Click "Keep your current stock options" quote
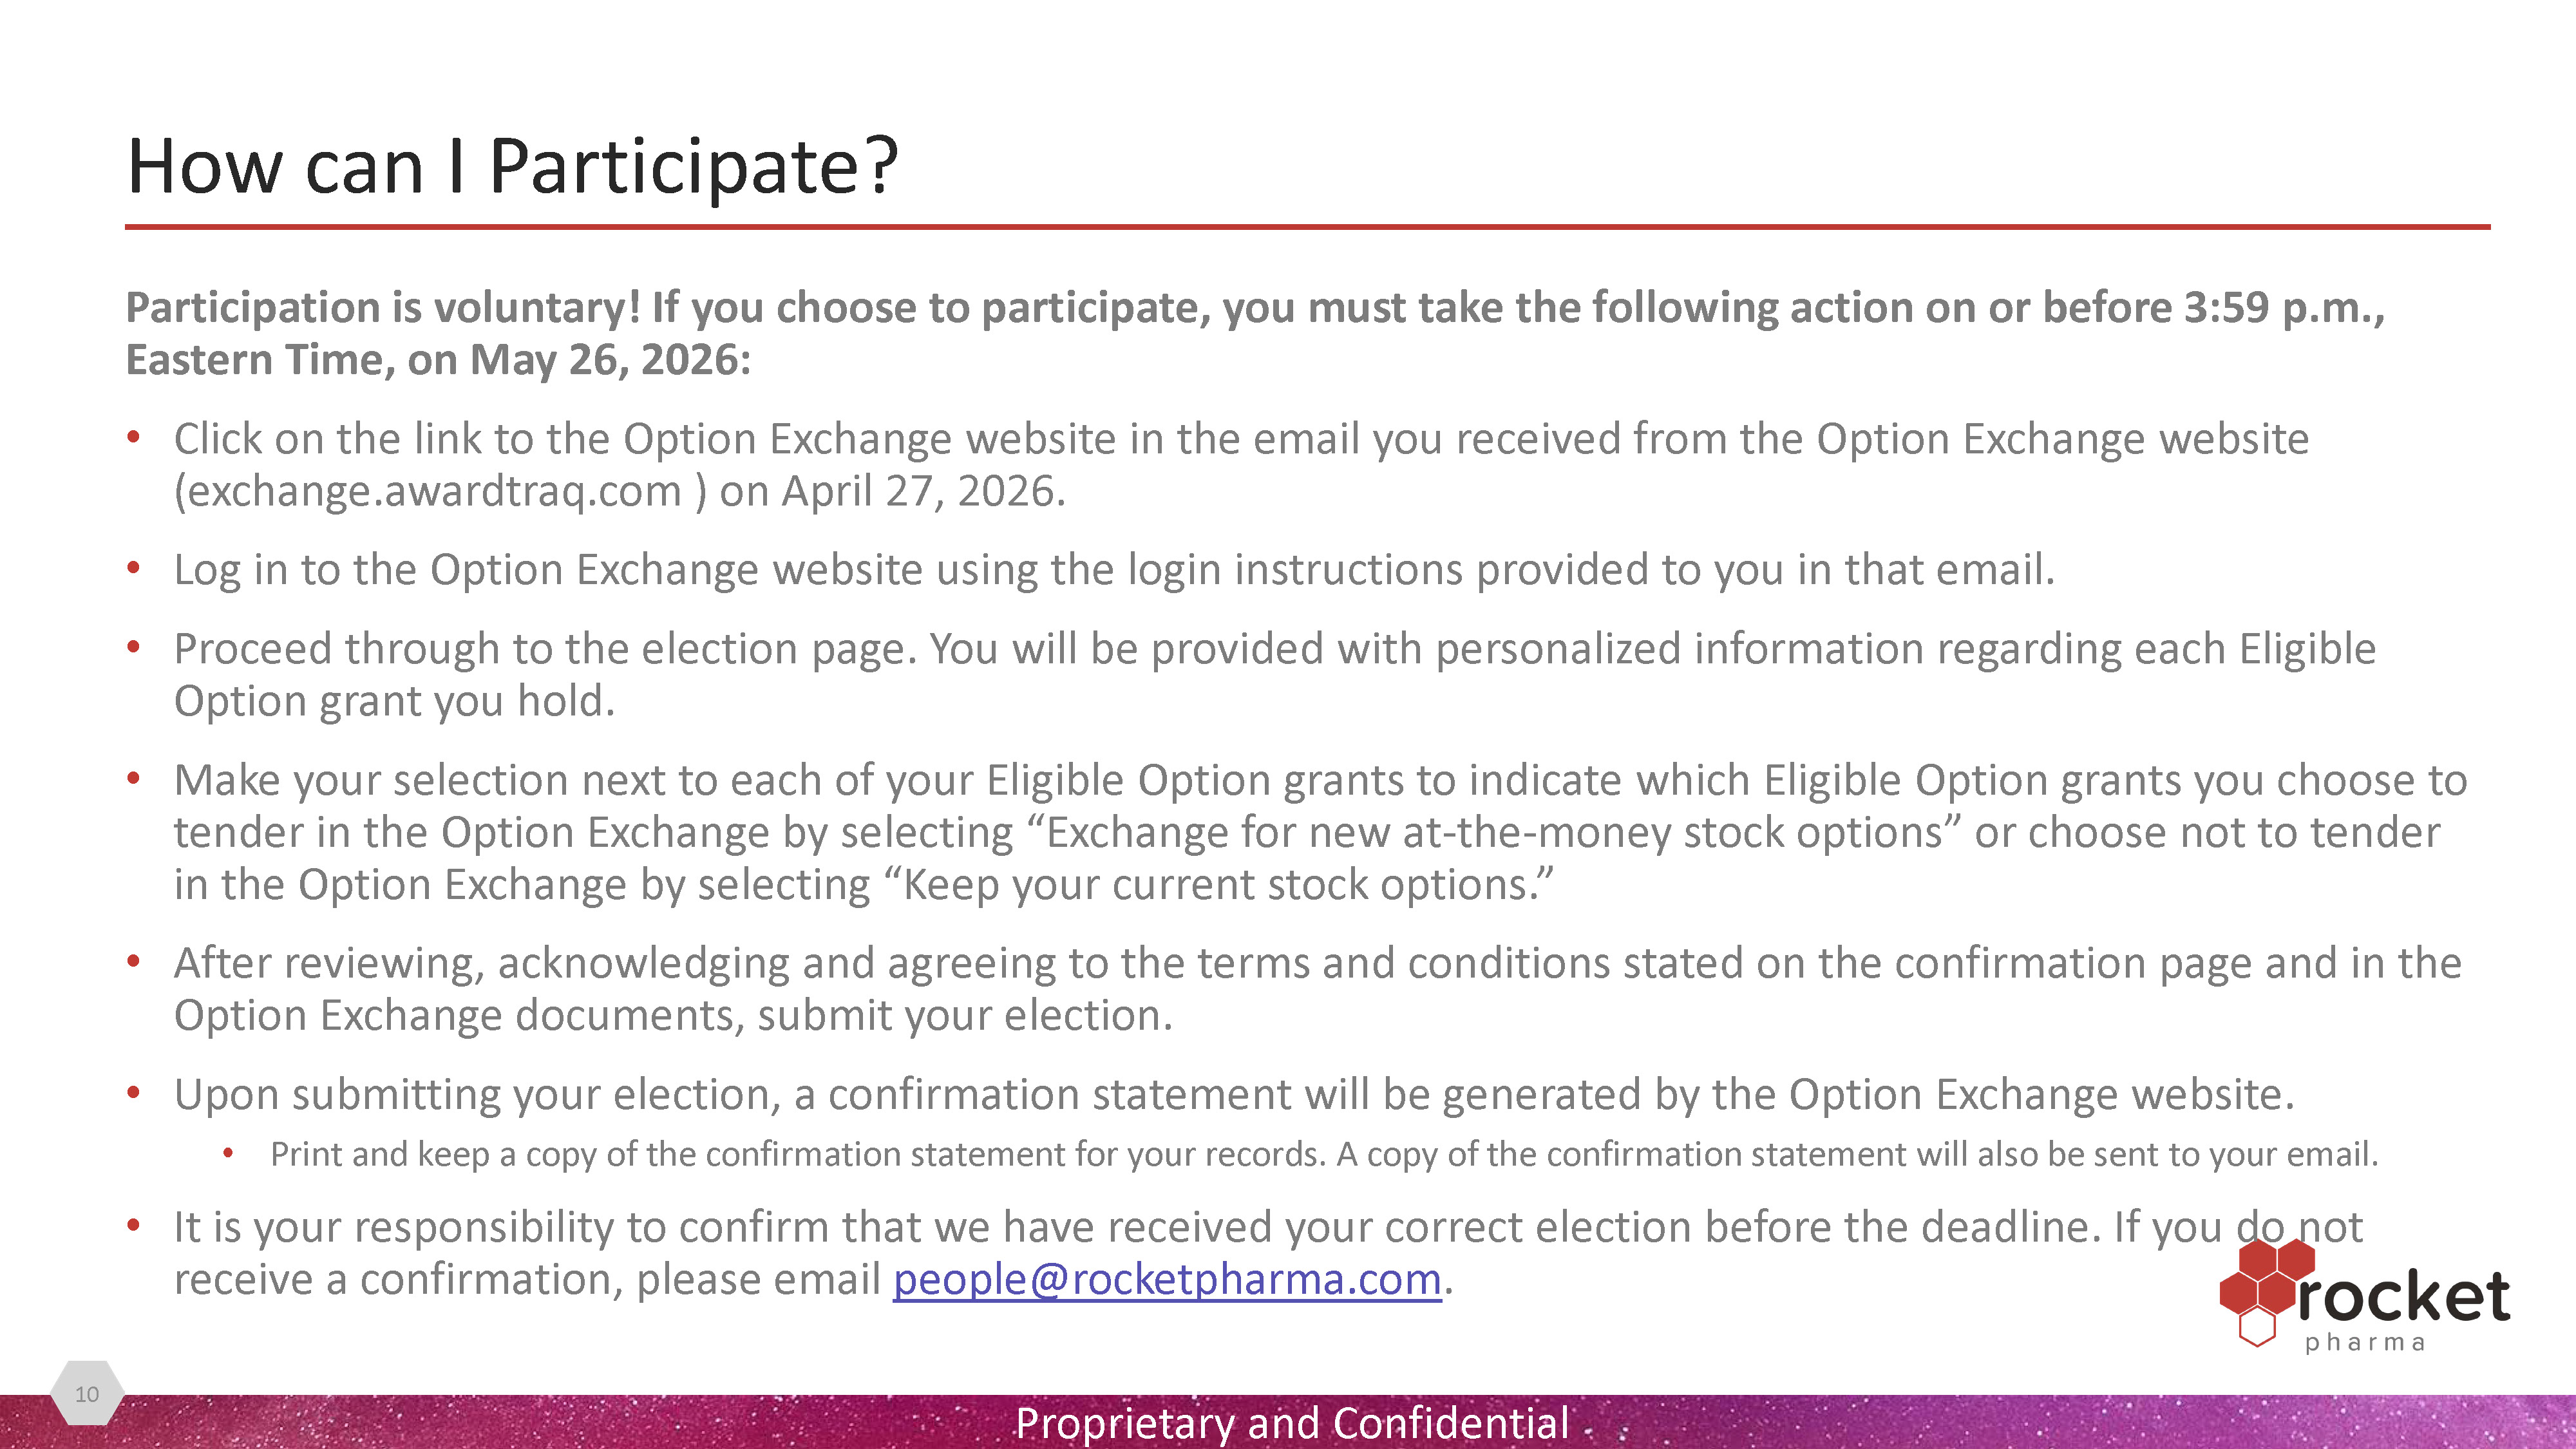2576x1449 pixels. [x=1227, y=885]
